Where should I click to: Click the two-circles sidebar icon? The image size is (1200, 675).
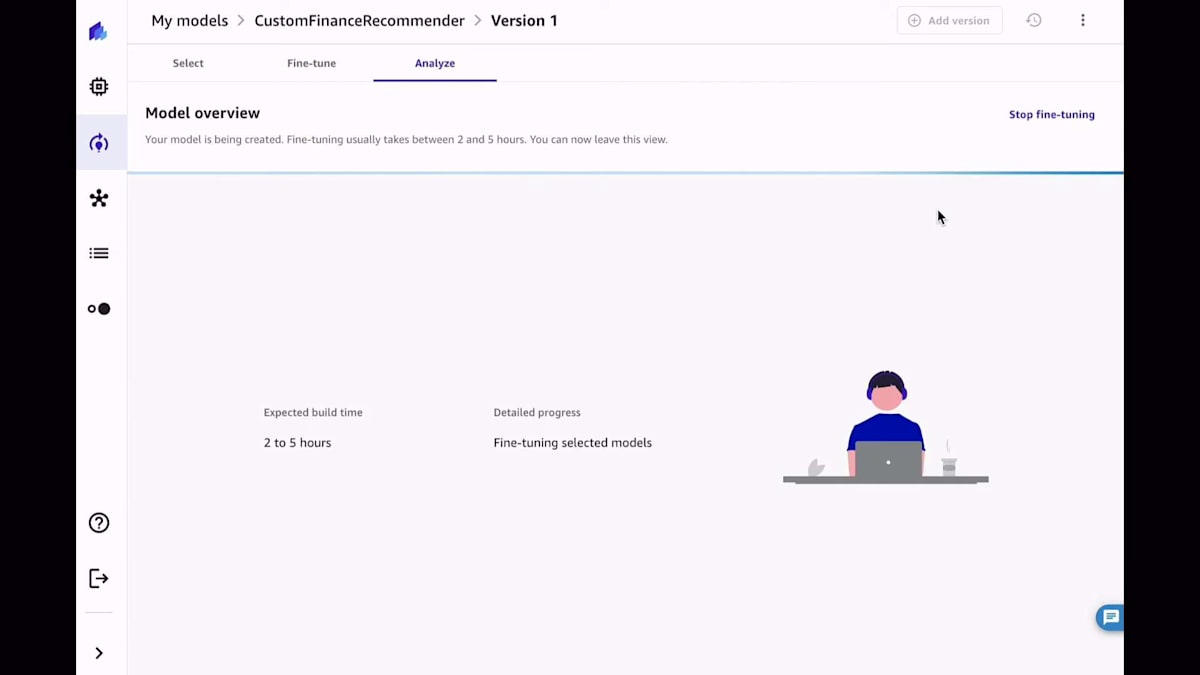99,309
